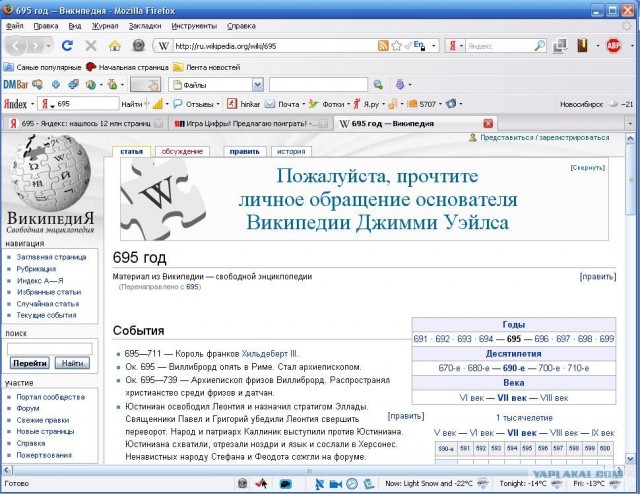Open the Справка menu
Image resolution: width=640 pixels, height=494 pixels.
(241, 26)
